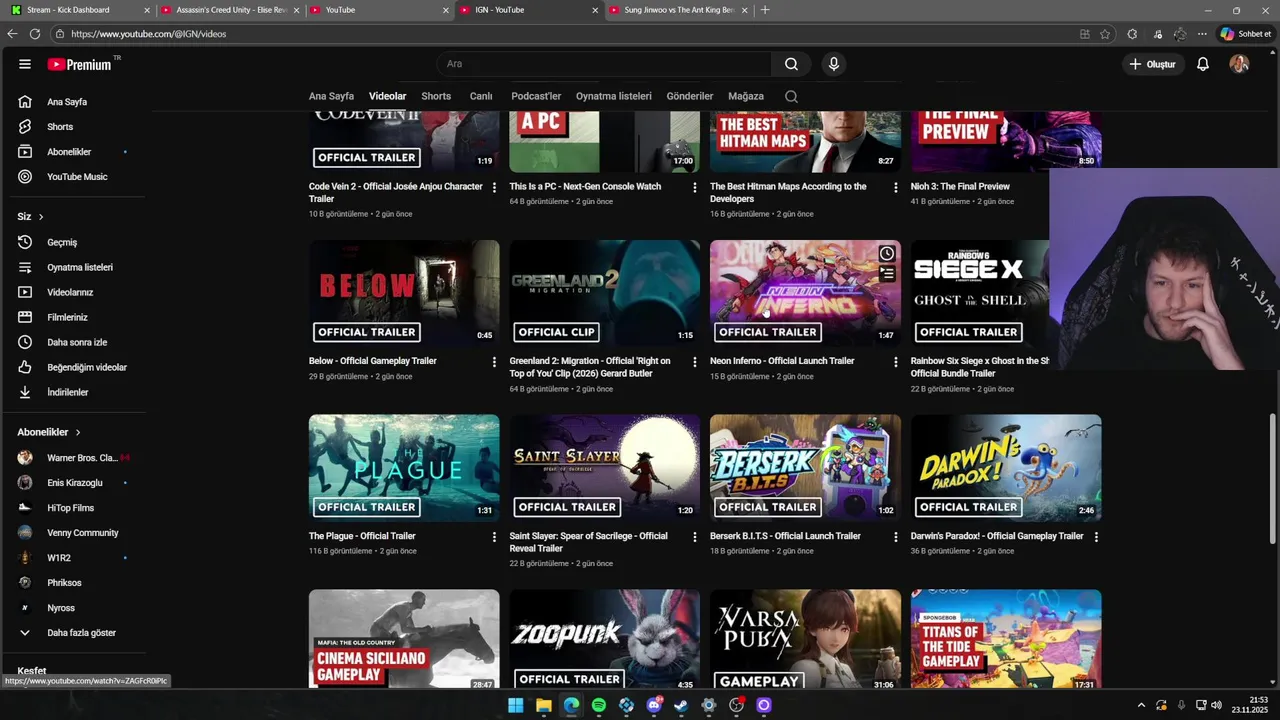Open YouTube Music in the sidebar

click(x=75, y=177)
